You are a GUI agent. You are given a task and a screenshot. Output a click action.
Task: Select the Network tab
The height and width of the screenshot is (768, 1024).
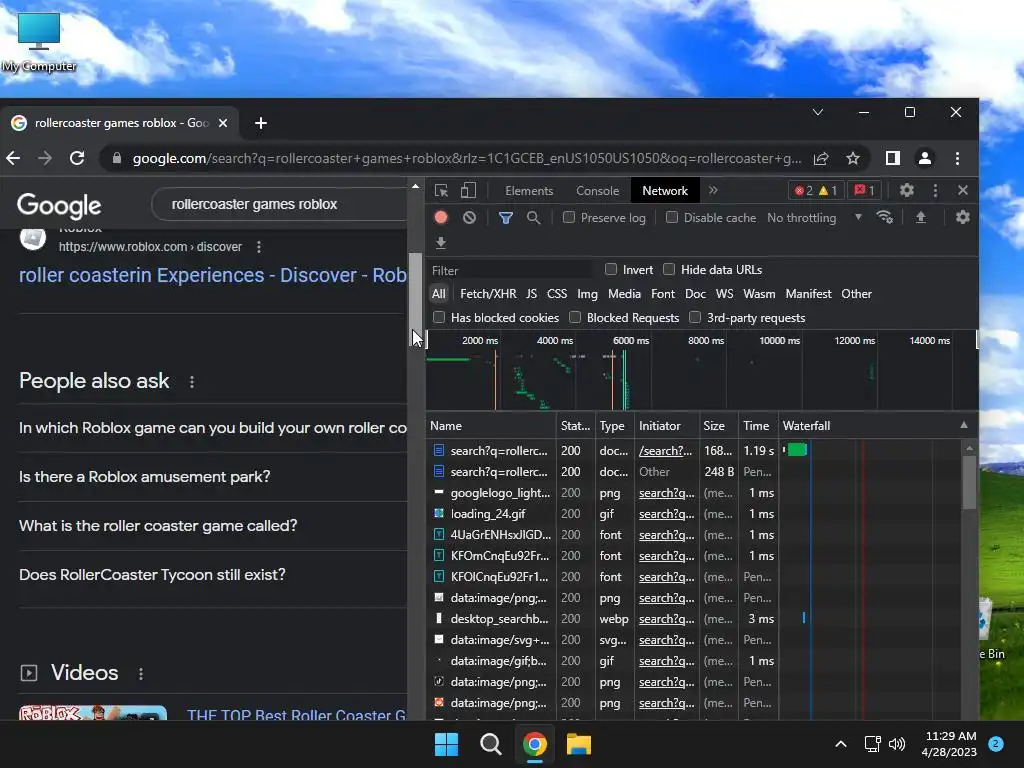(665, 191)
